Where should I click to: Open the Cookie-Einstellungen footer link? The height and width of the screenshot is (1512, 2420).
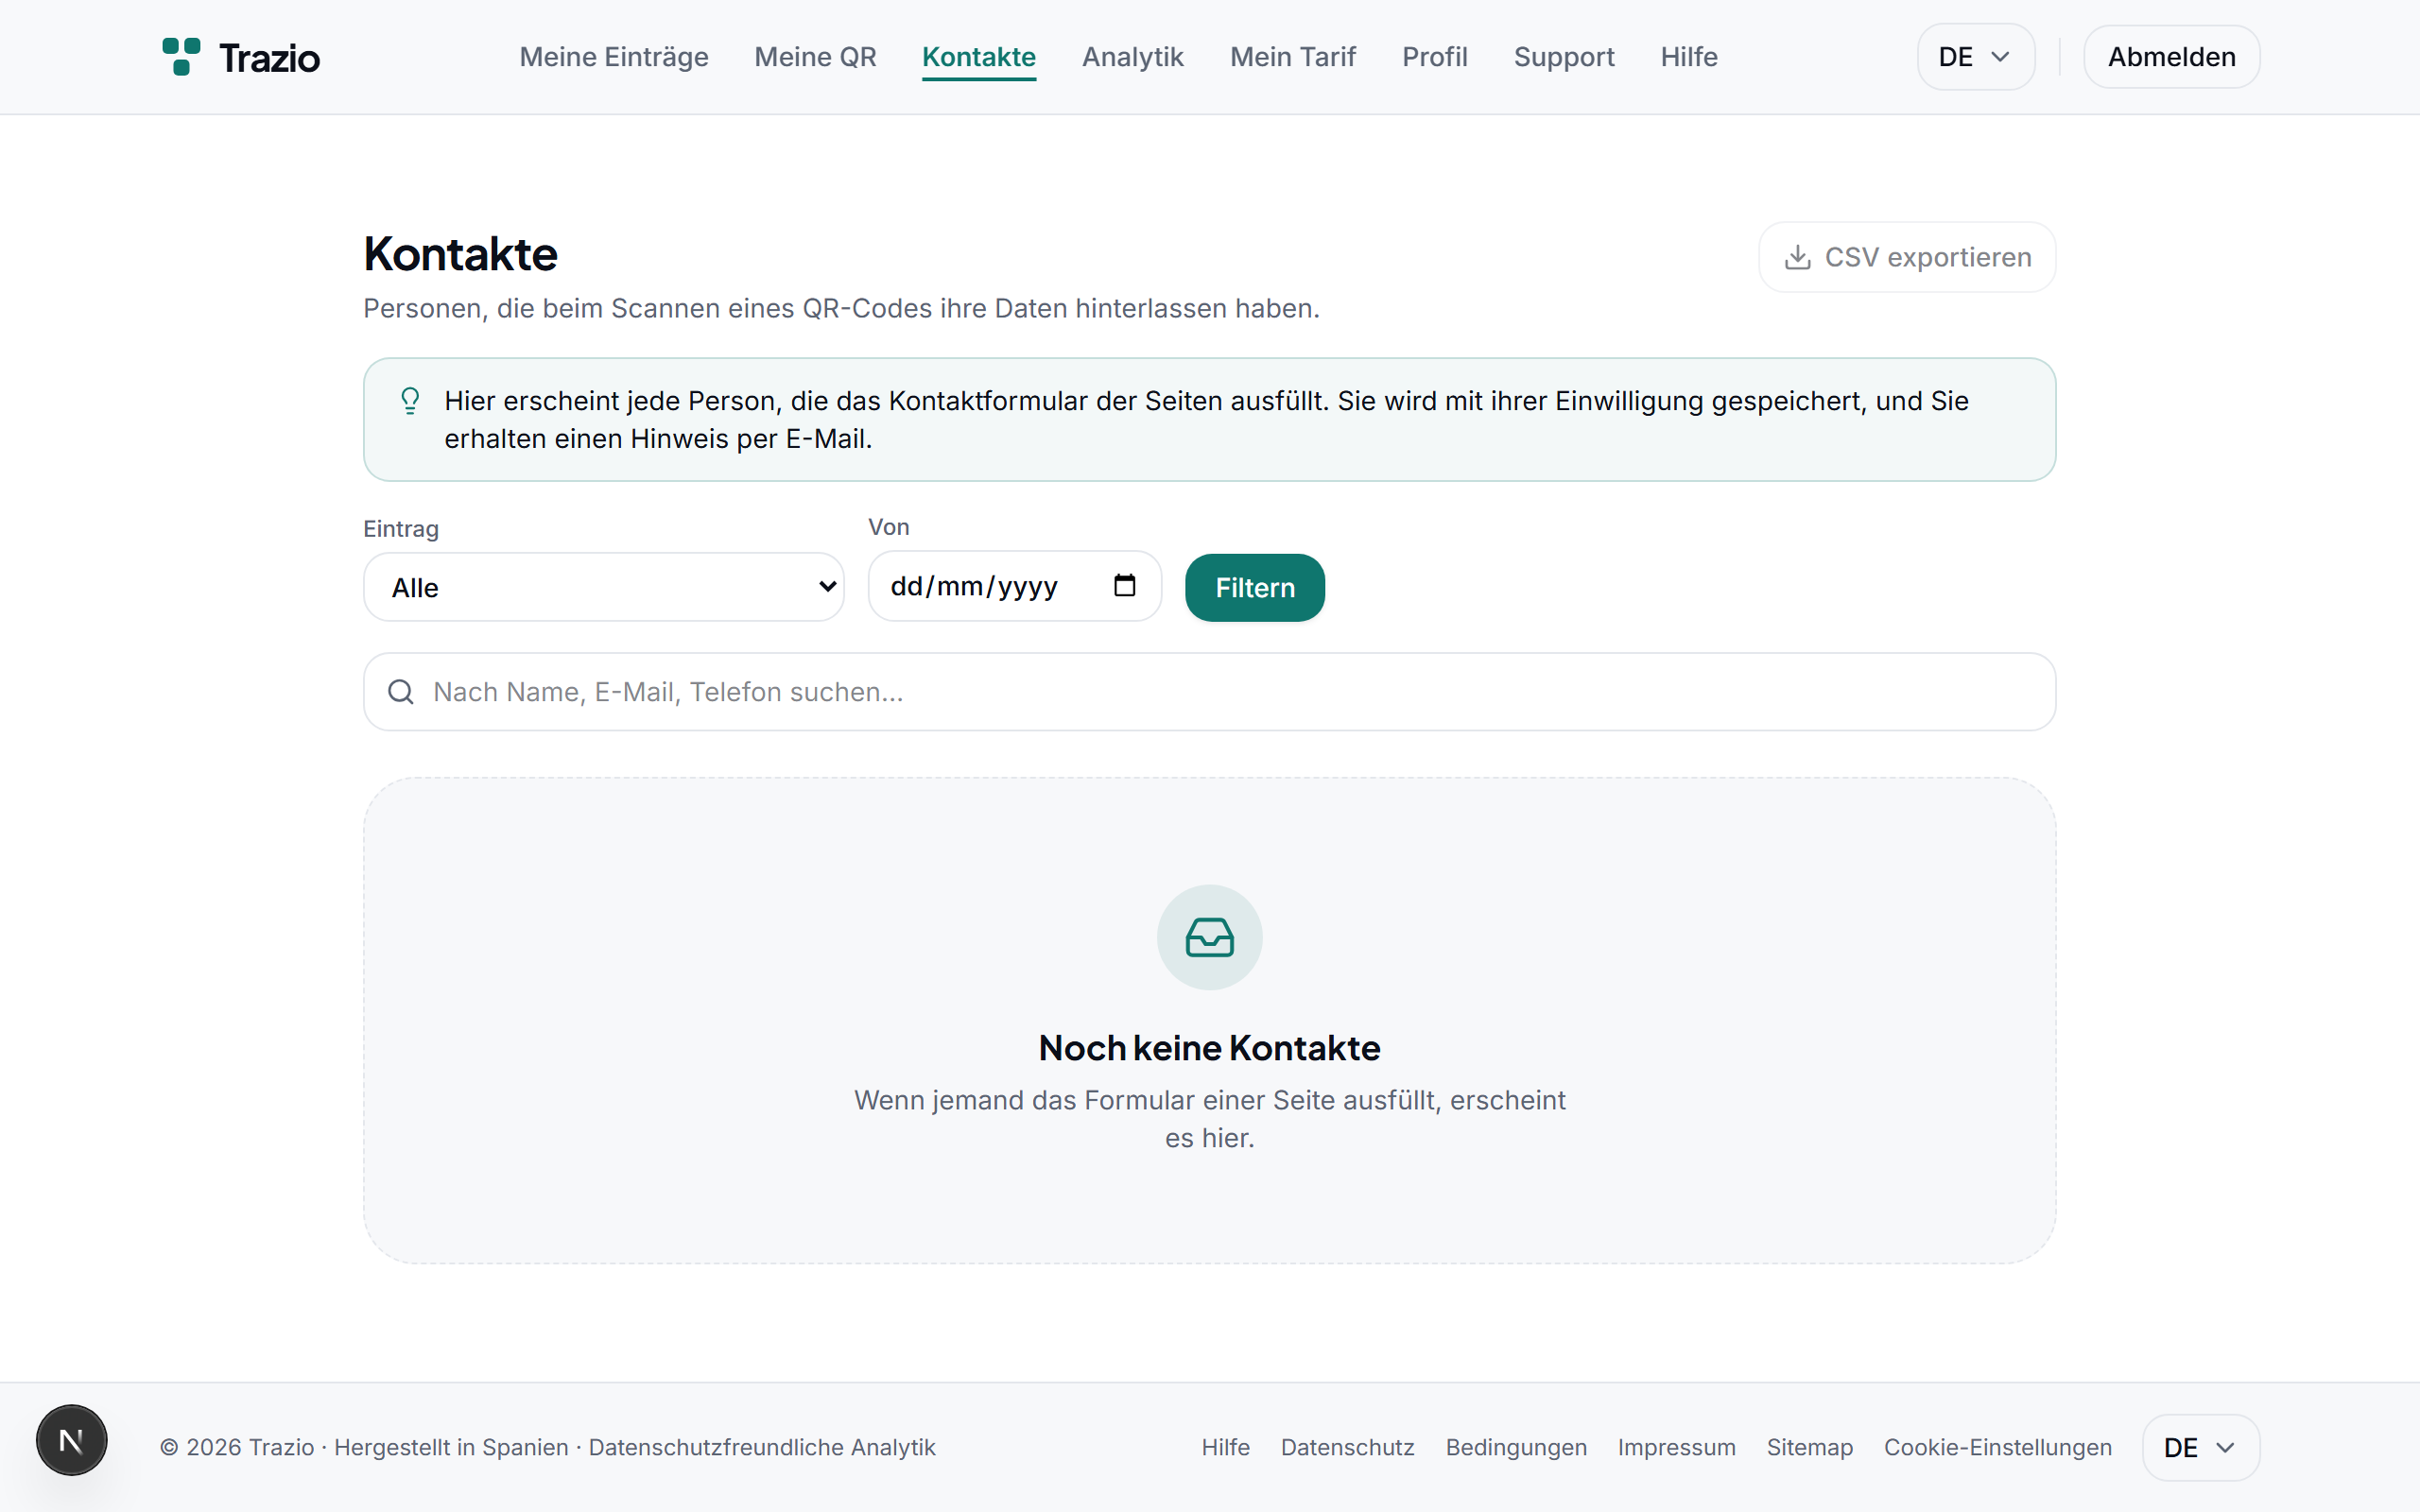point(1997,1447)
